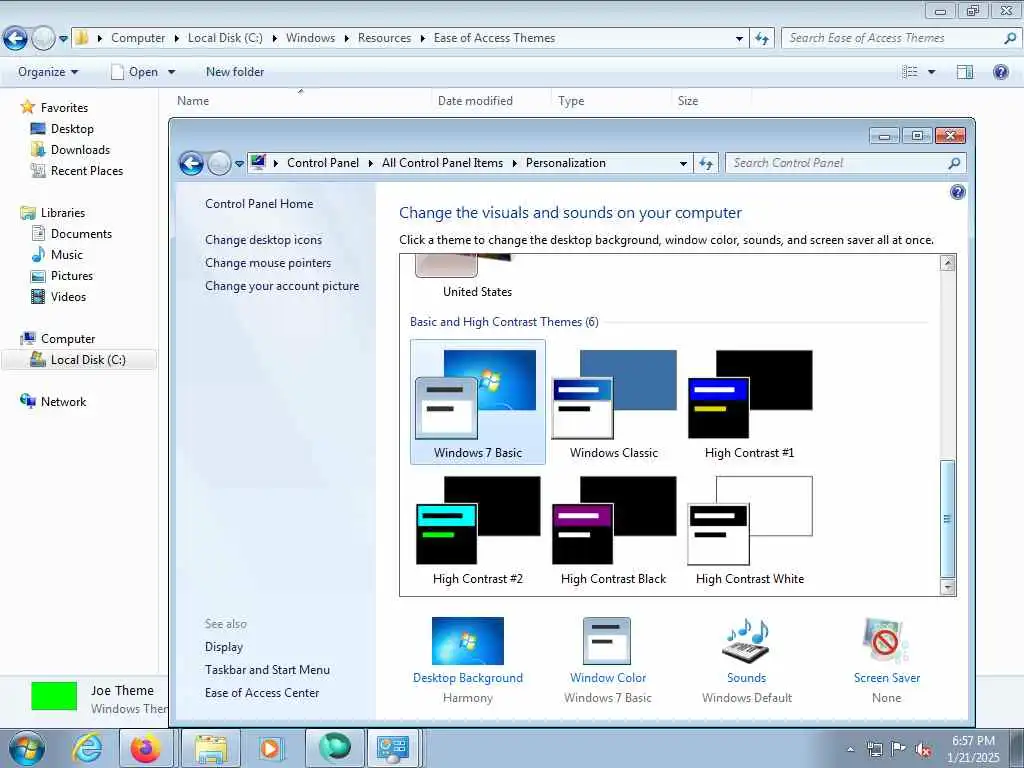Click Refresh icon in Explorer address bar

pos(762,39)
